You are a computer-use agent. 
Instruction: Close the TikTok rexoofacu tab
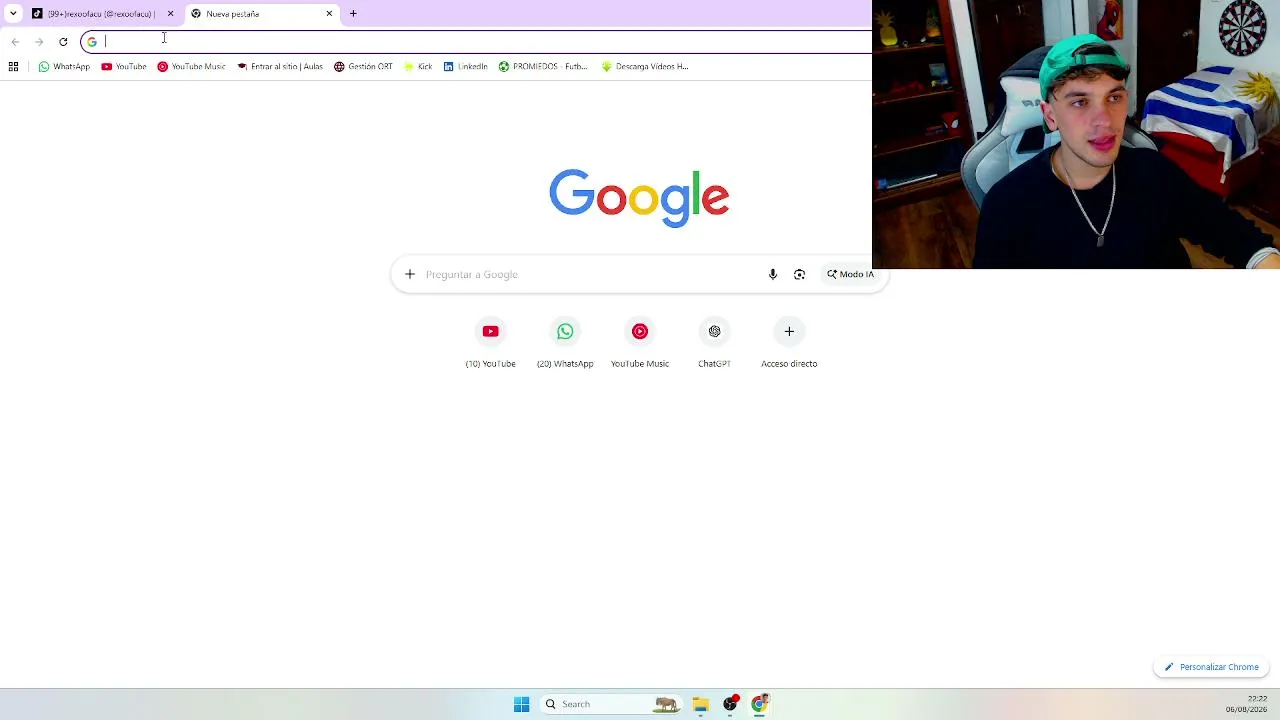pyautogui.click(x=170, y=14)
